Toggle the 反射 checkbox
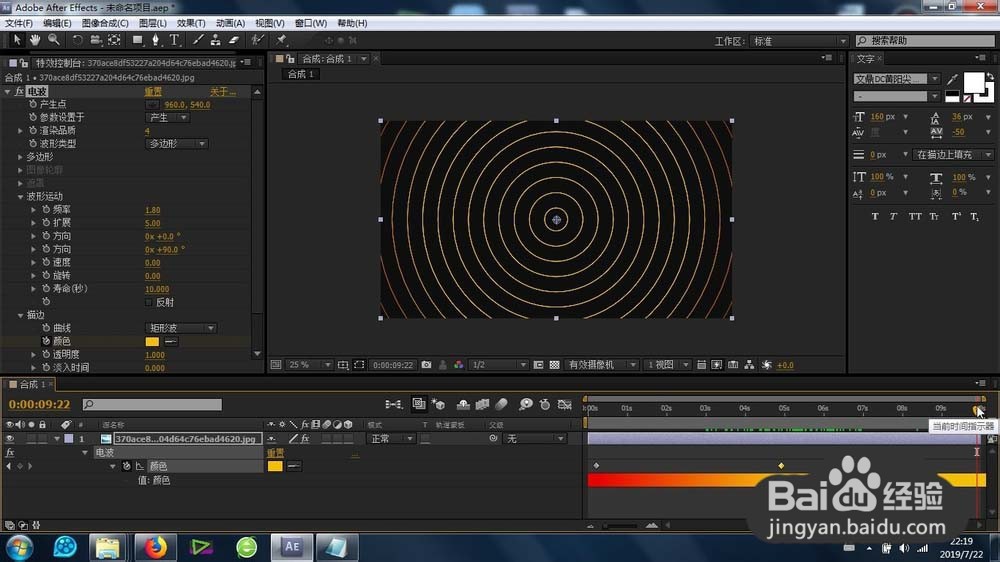The width and height of the screenshot is (1000, 562). pos(149,302)
